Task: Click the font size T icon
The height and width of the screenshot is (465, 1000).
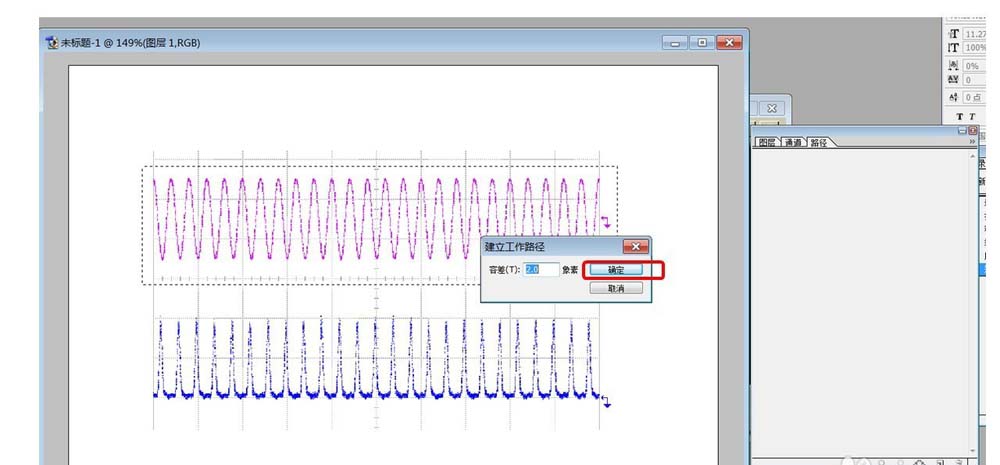Action: tap(954, 34)
